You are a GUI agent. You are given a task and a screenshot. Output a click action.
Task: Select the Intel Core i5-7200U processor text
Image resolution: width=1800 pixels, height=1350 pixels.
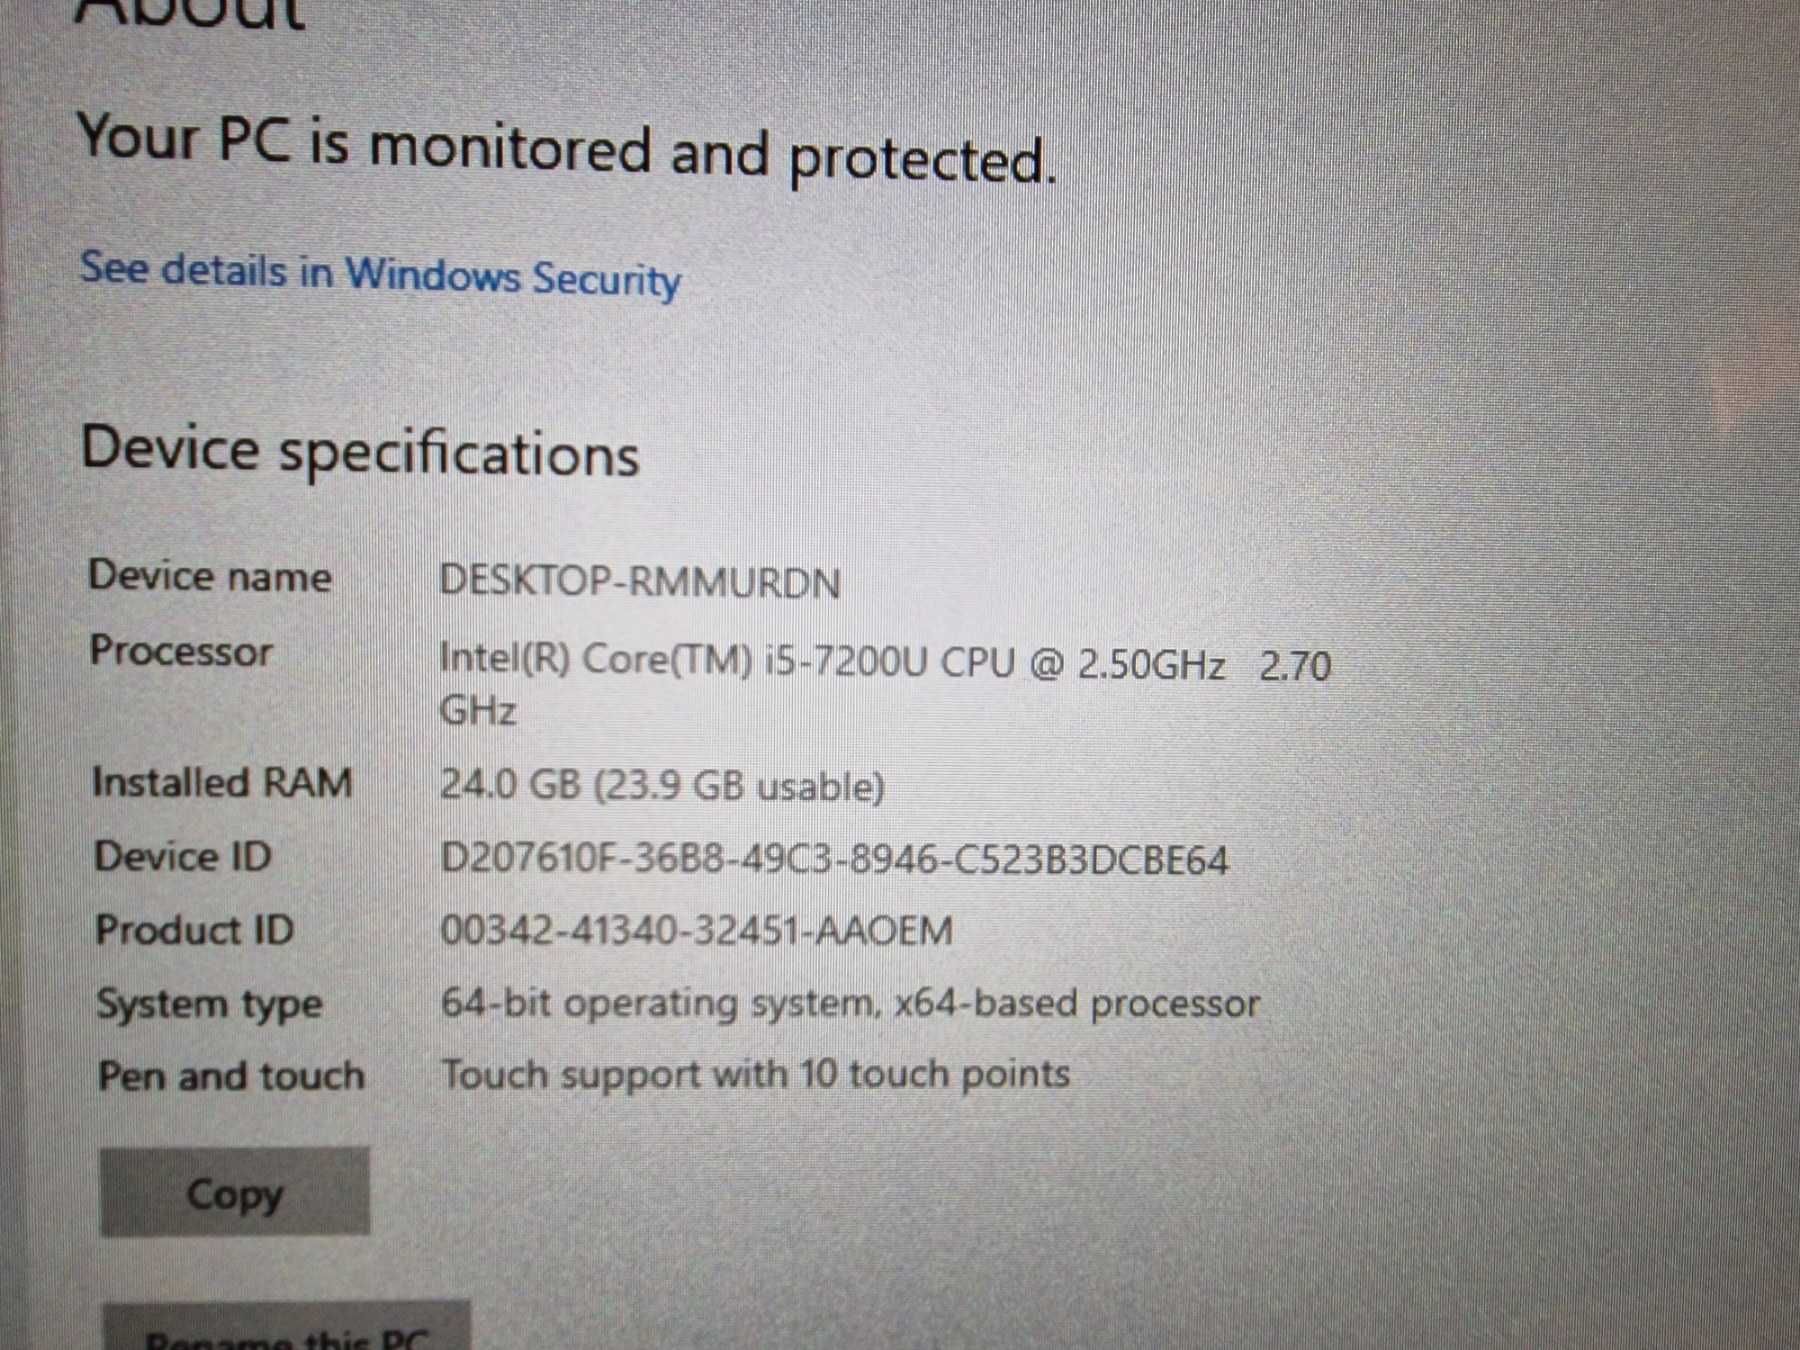pyautogui.click(x=885, y=686)
